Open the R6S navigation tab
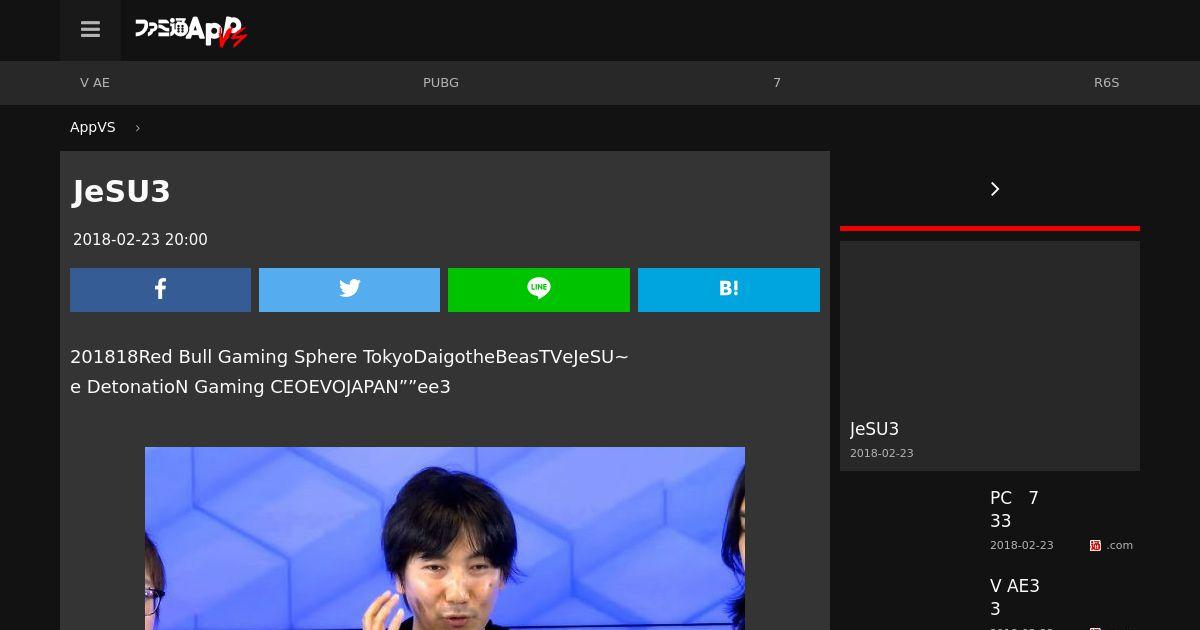The height and width of the screenshot is (630, 1200). point(1106,83)
